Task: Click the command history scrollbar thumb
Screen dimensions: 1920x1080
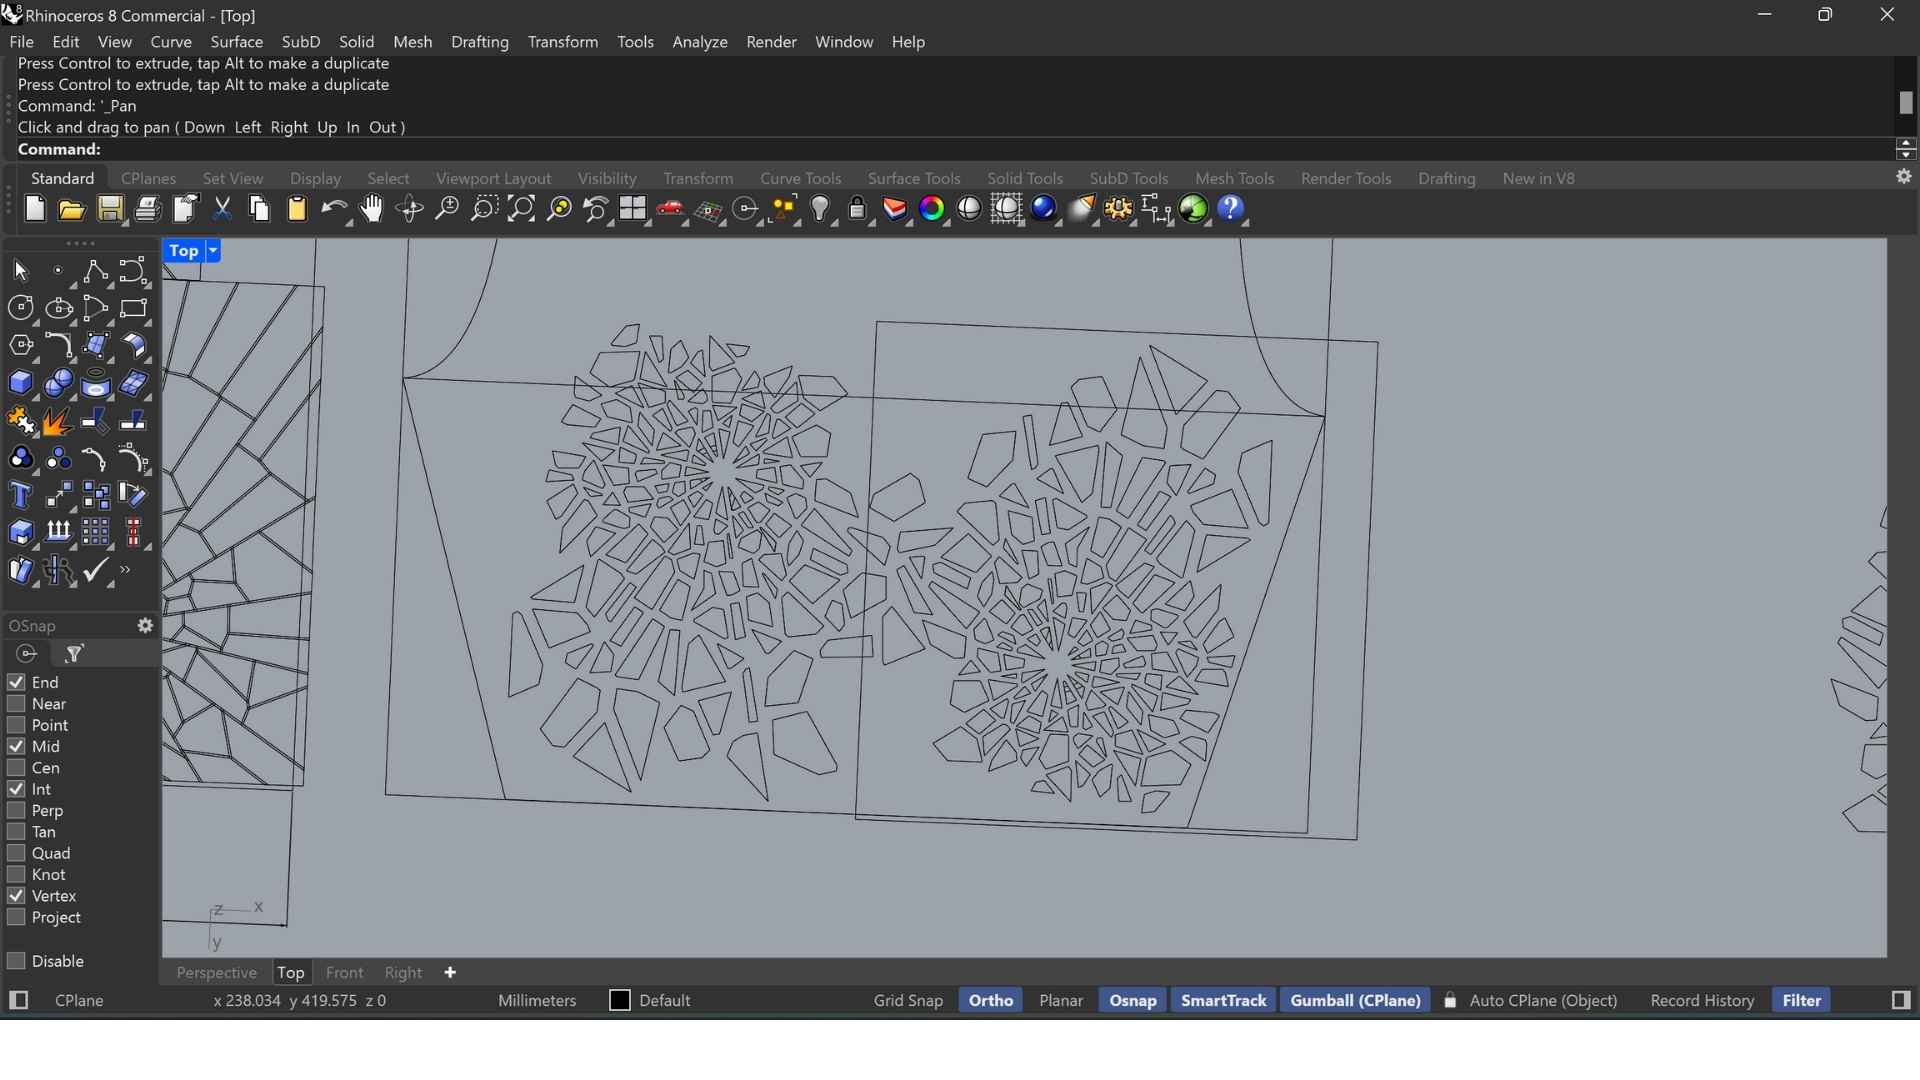Action: (1906, 103)
